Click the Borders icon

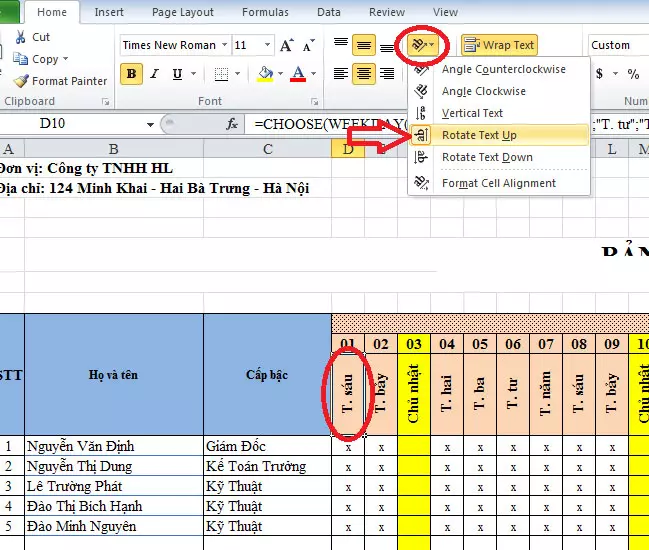pyautogui.click(x=221, y=74)
